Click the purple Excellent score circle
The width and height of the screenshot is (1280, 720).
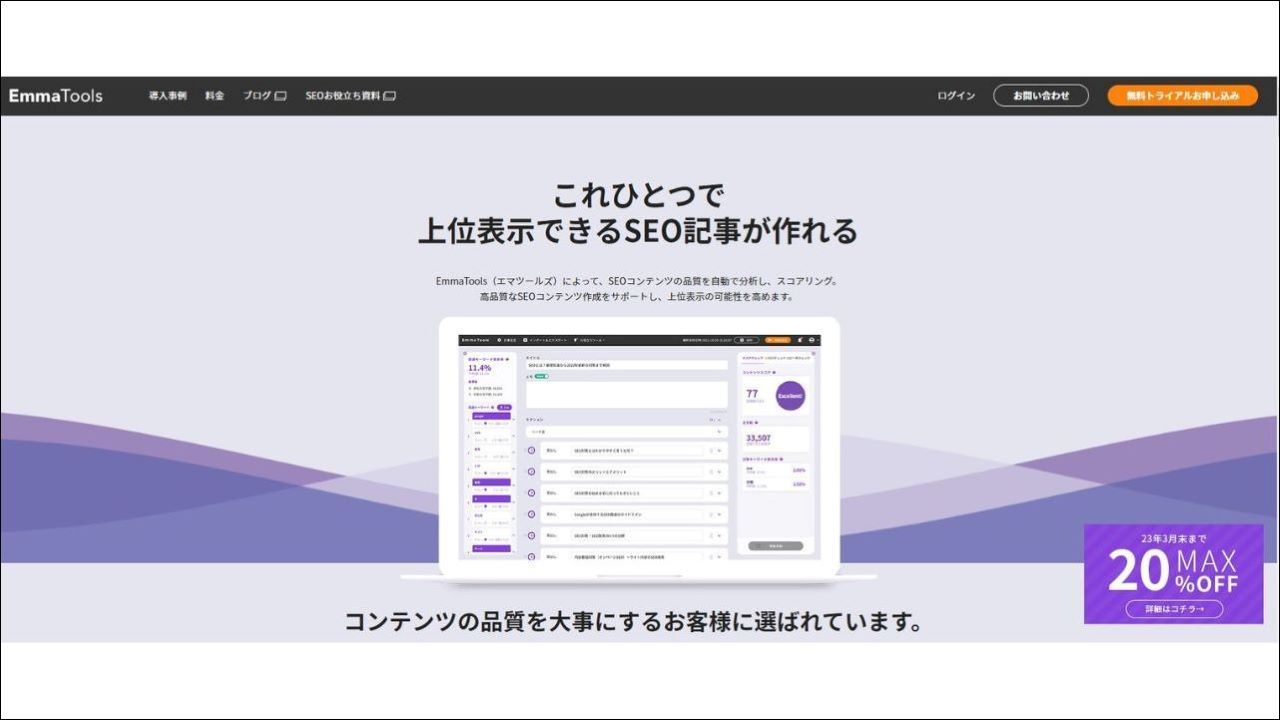point(790,396)
